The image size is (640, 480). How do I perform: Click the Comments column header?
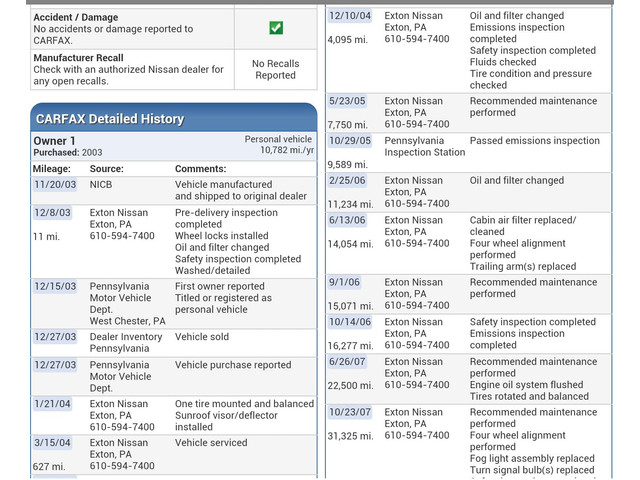(x=201, y=169)
